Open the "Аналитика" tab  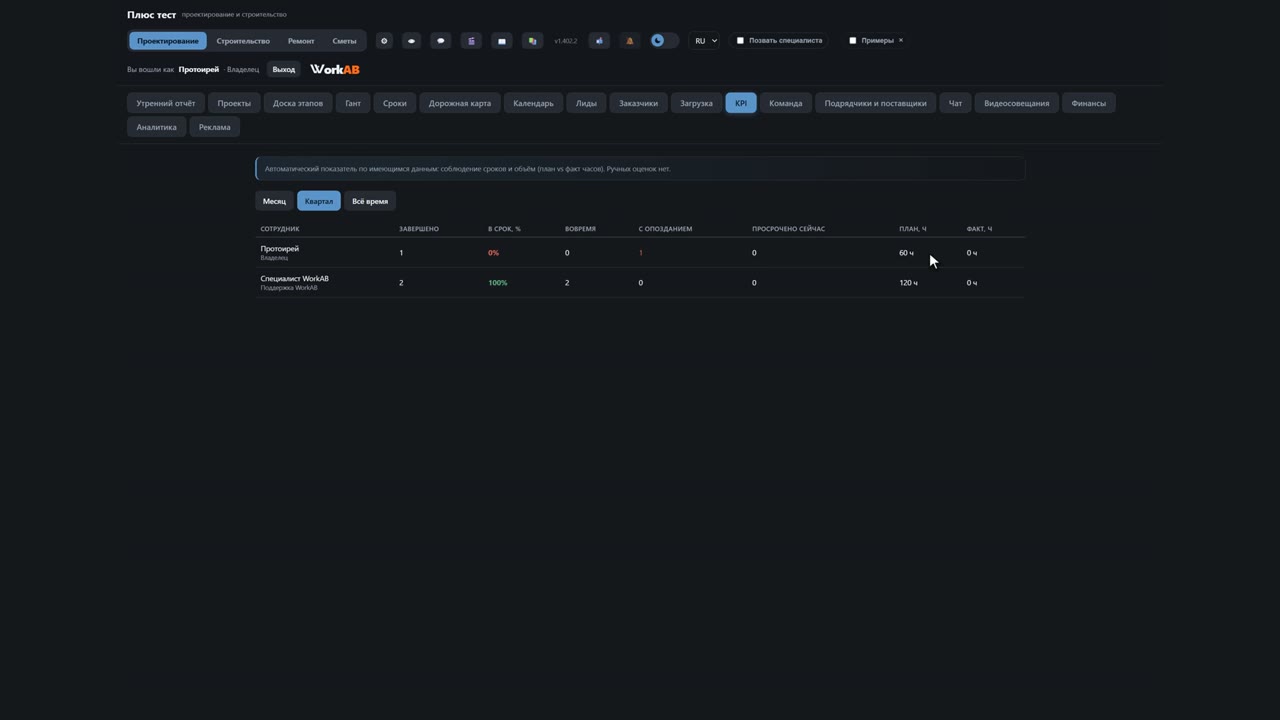(x=157, y=127)
